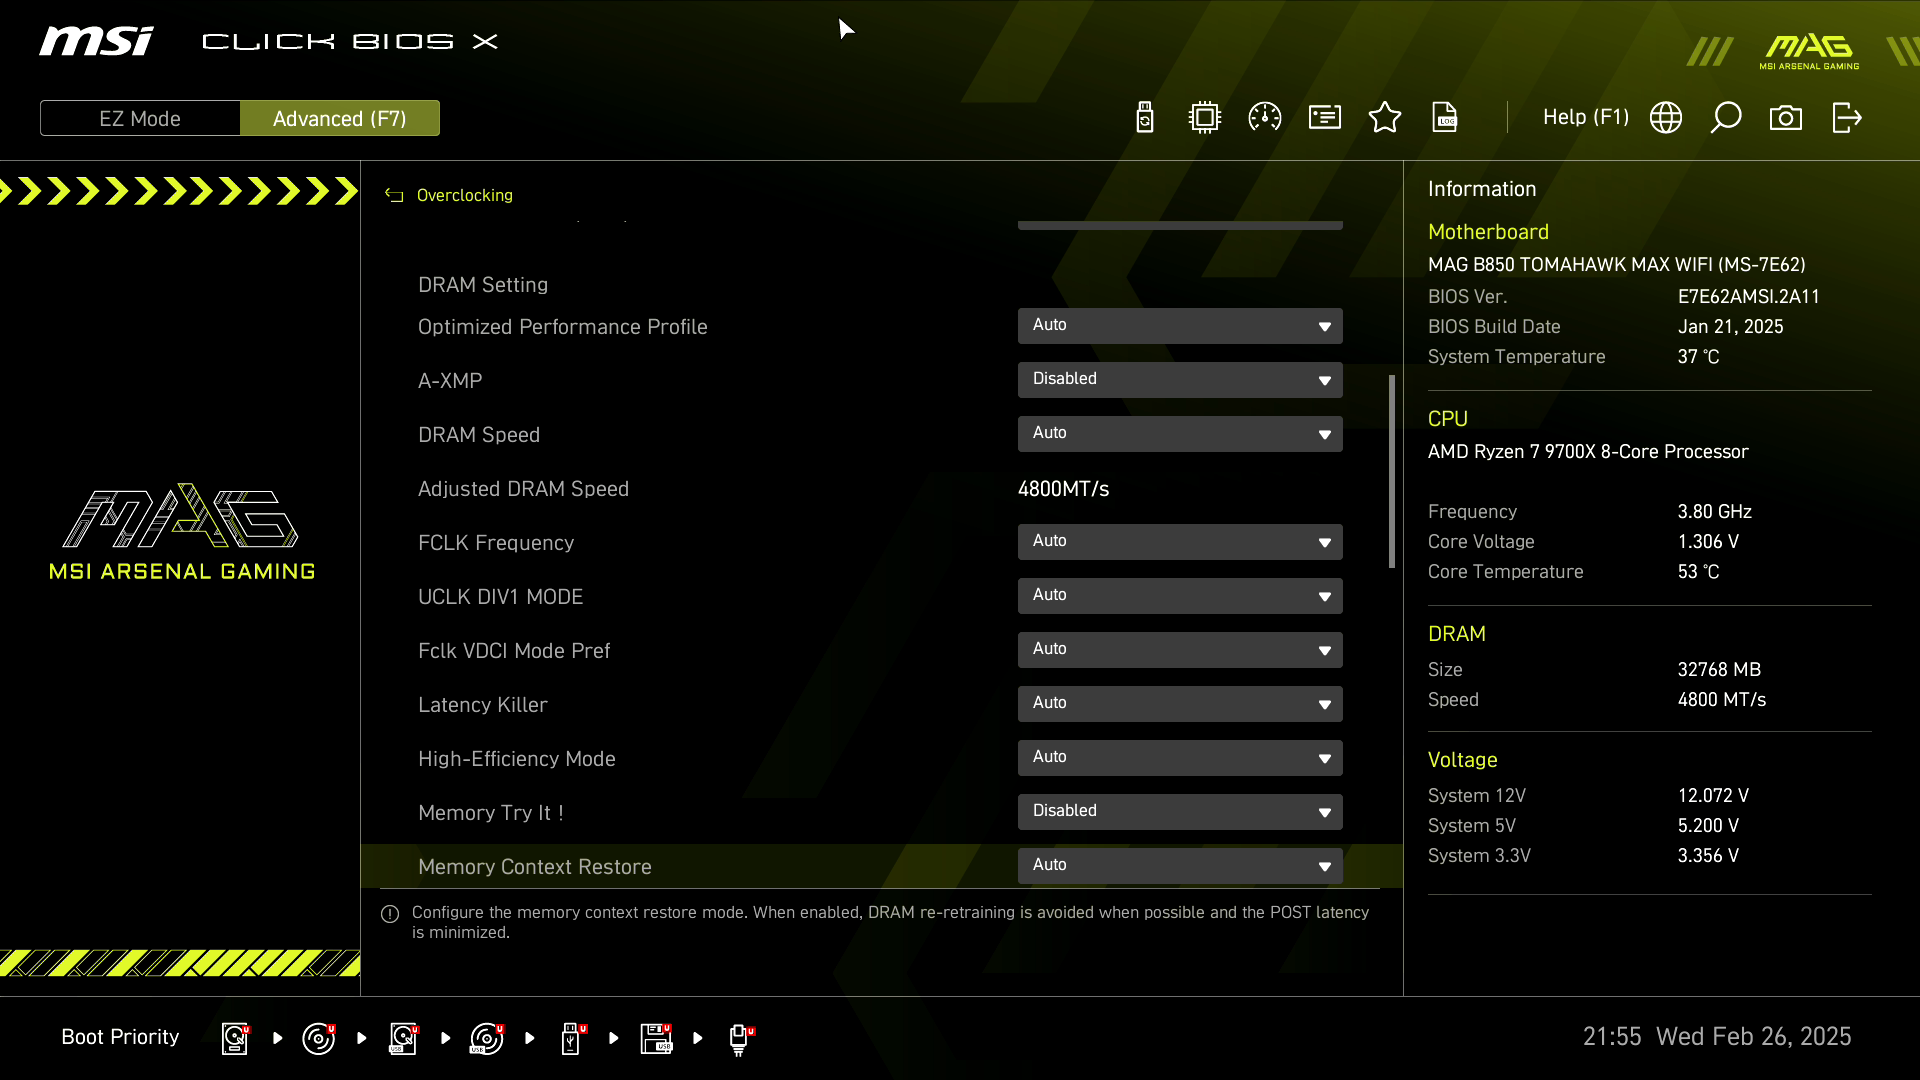Click Help (F1) button
This screenshot has width=1920, height=1080.
(1585, 118)
